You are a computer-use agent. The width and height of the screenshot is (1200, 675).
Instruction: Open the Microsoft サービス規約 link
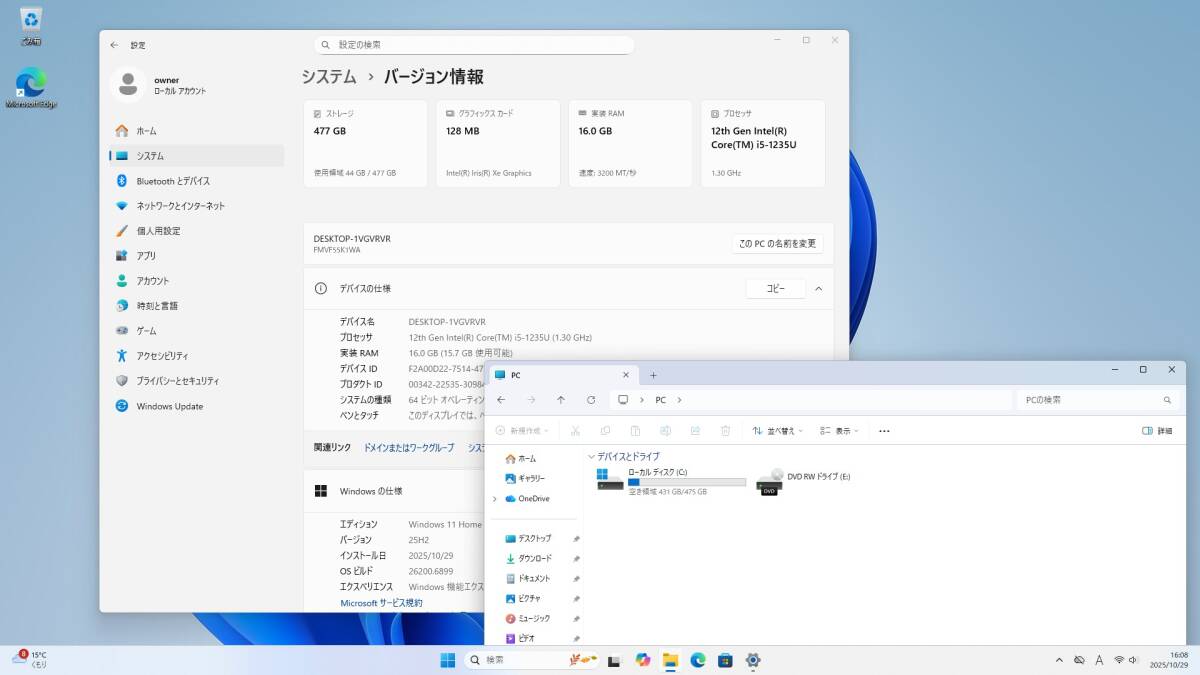380,603
